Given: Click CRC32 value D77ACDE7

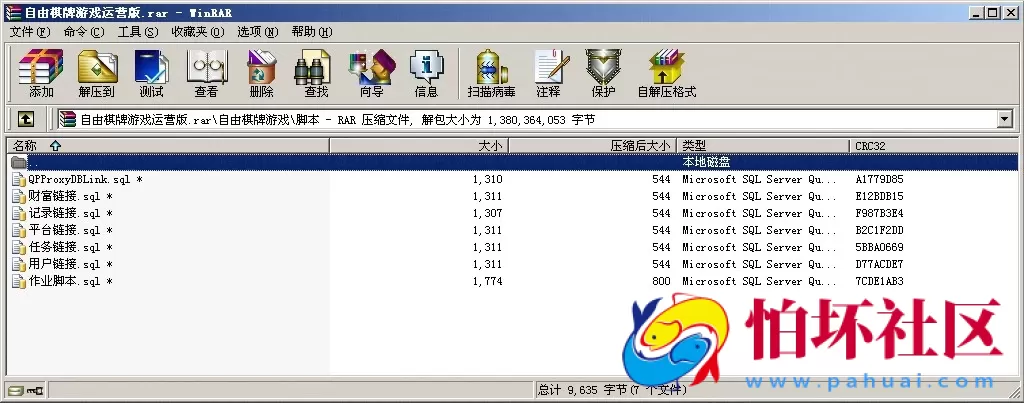Looking at the screenshot, I should pyautogui.click(x=879, y=264).
